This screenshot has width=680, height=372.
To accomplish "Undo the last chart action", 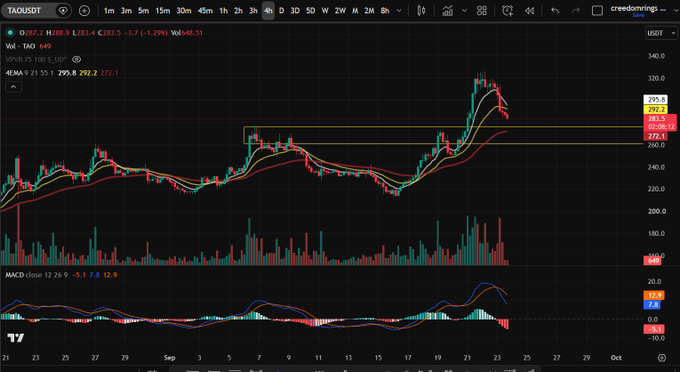I will pos(555,11).
